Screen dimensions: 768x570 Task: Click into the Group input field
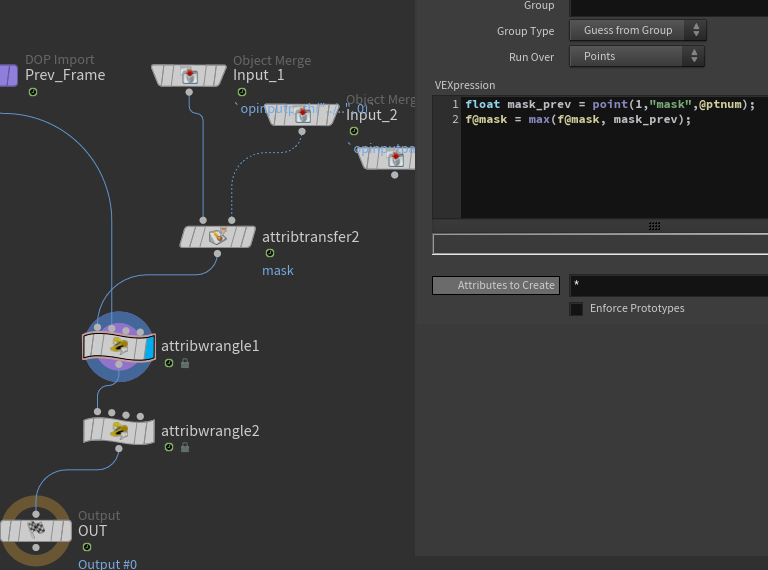click(x=669, y=7)
